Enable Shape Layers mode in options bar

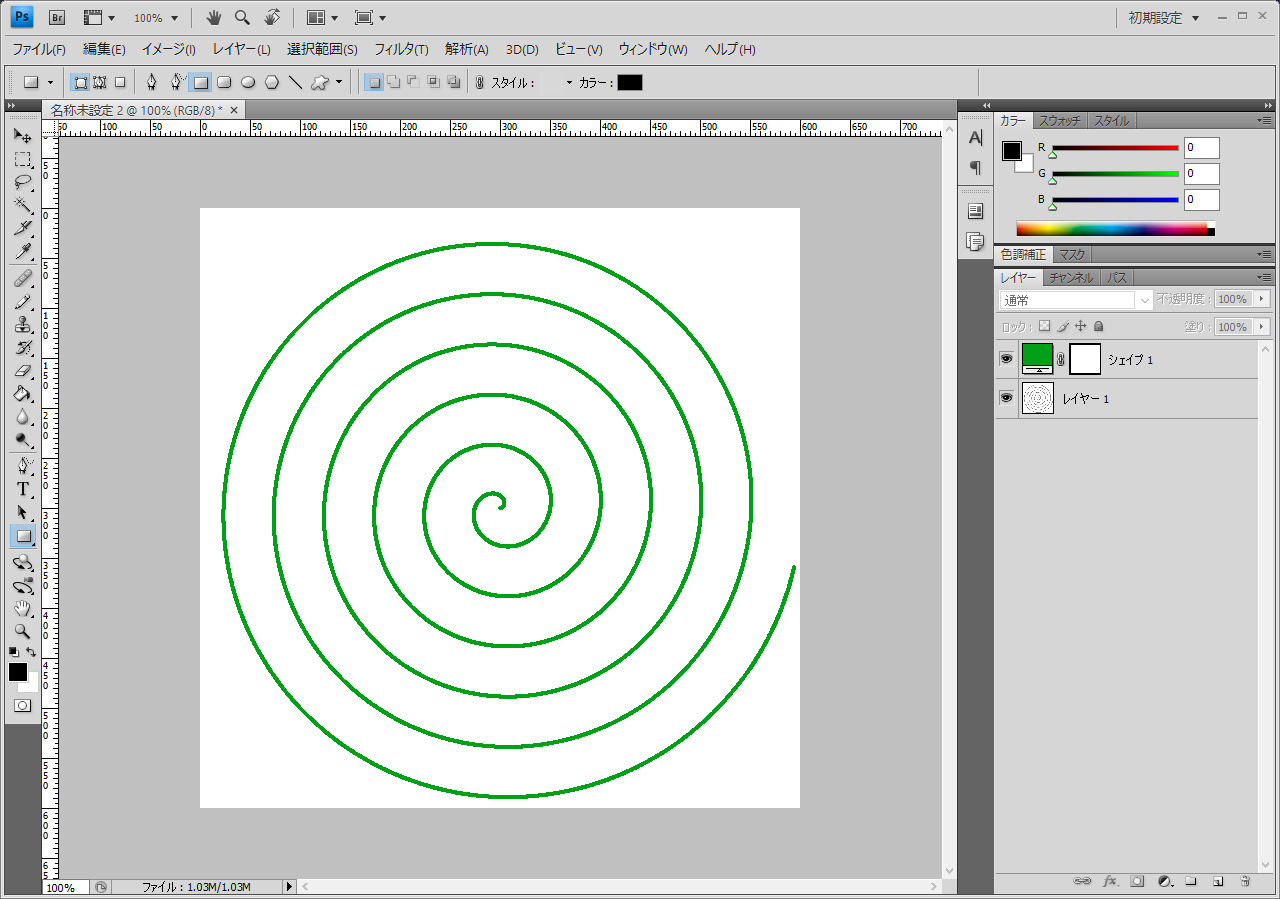point(81,82)
